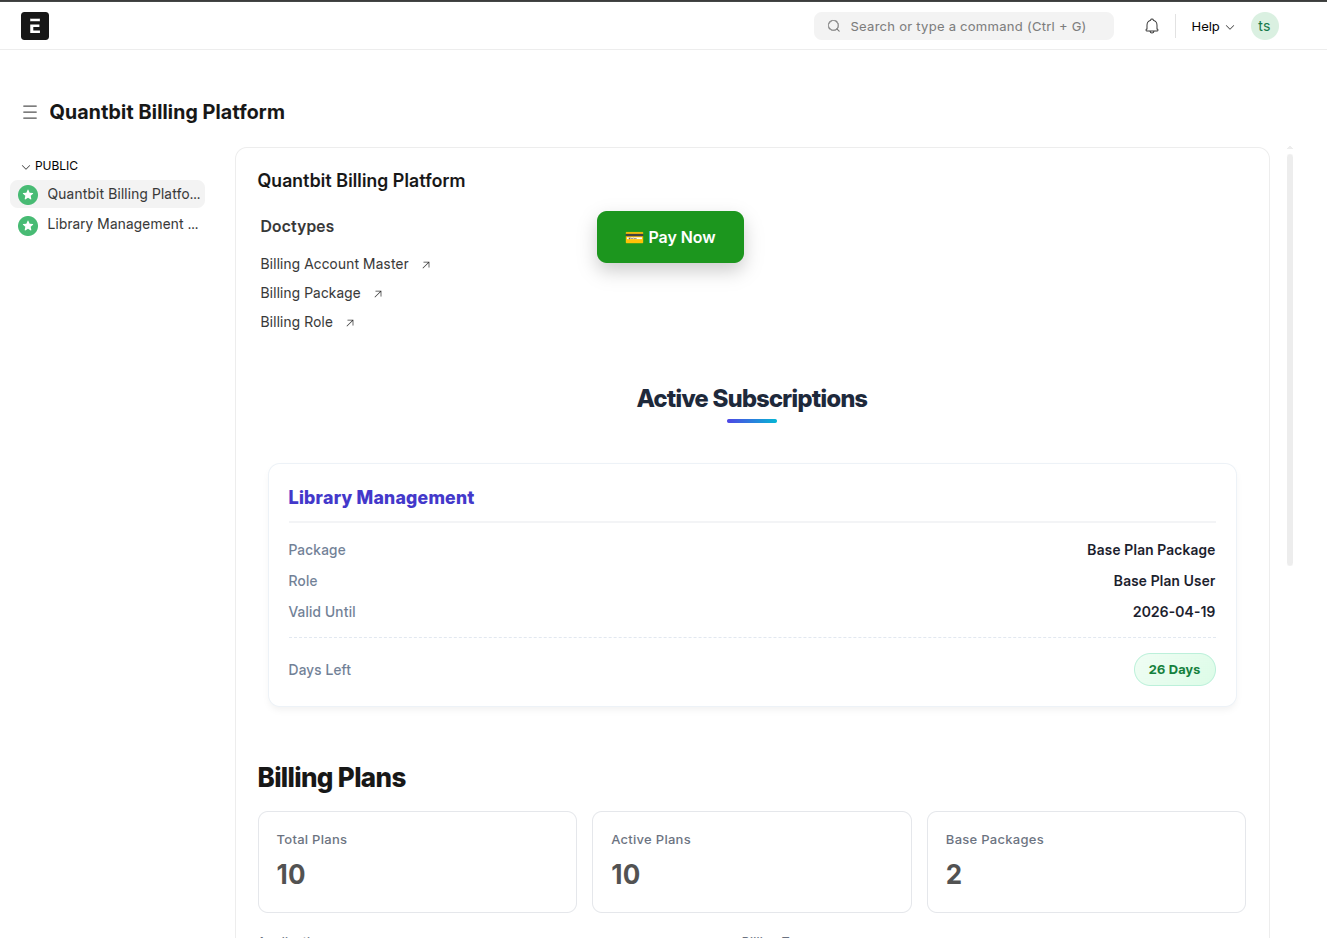
Task: Focus the search or command field
Action: (965, 26)
